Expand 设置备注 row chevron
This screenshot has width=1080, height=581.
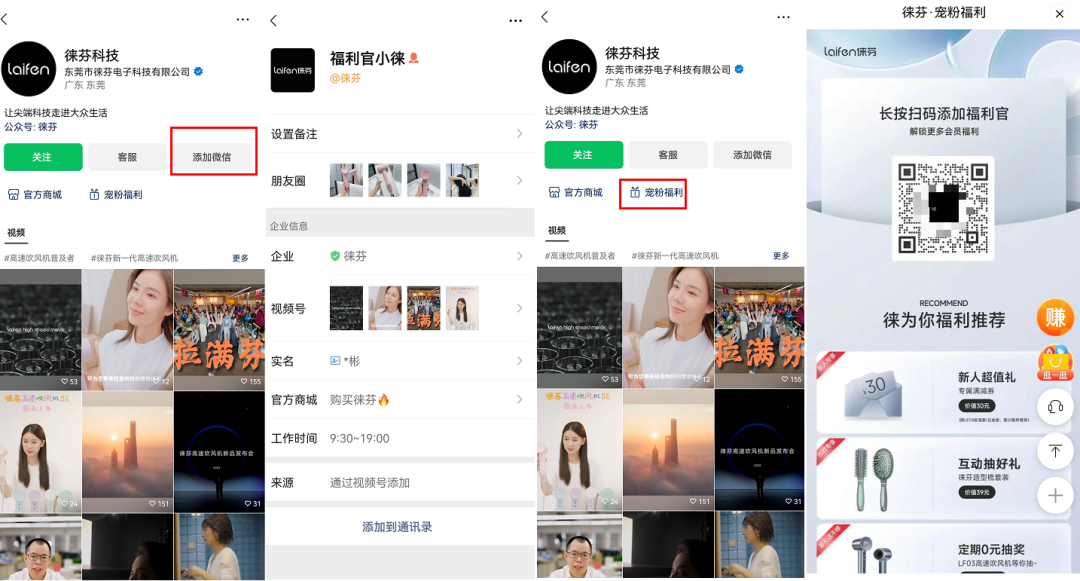[x=519, y=134]
